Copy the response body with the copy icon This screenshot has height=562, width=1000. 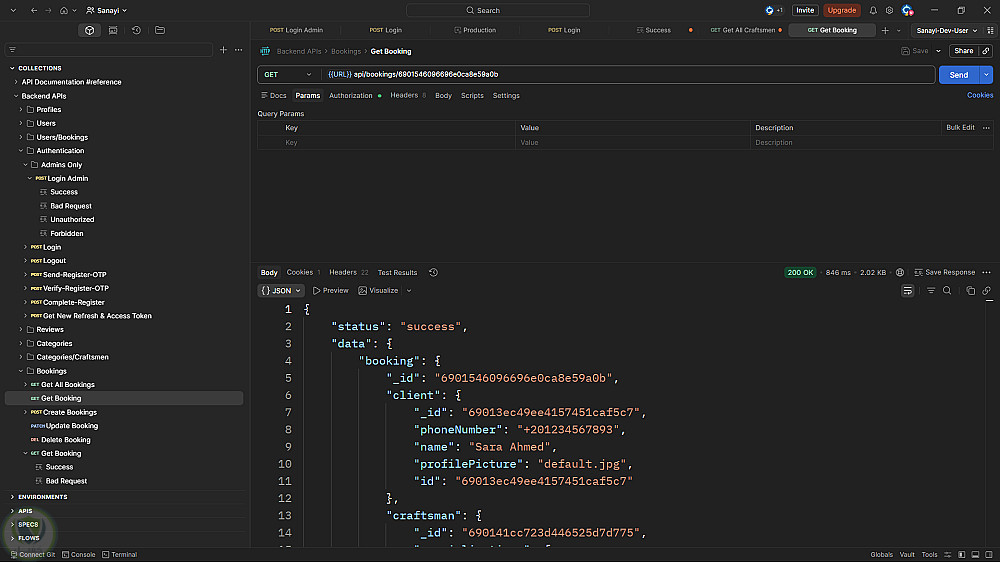(x=971, y=291)
